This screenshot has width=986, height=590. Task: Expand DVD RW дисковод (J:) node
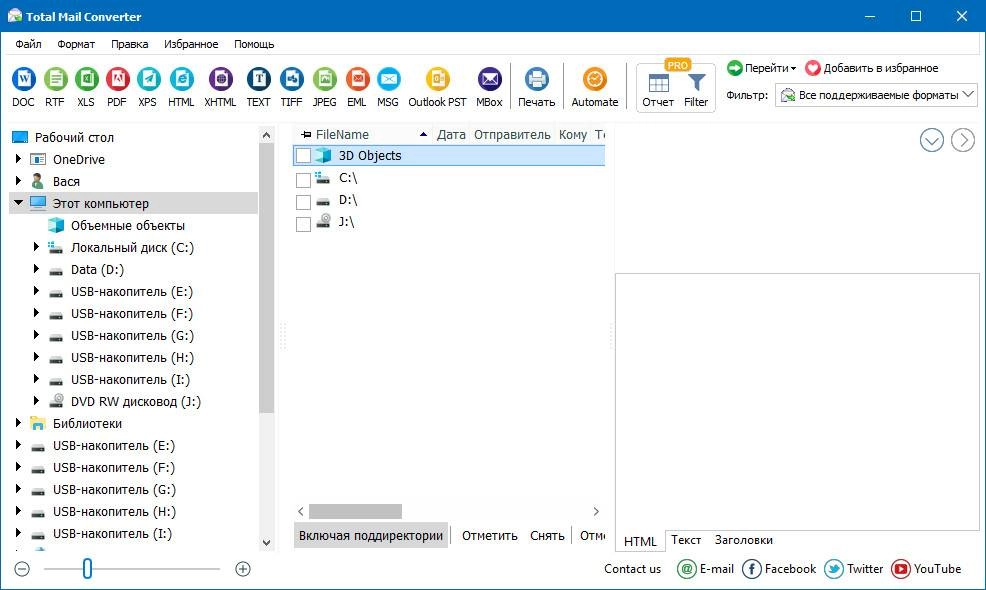(x=36, y=401)
